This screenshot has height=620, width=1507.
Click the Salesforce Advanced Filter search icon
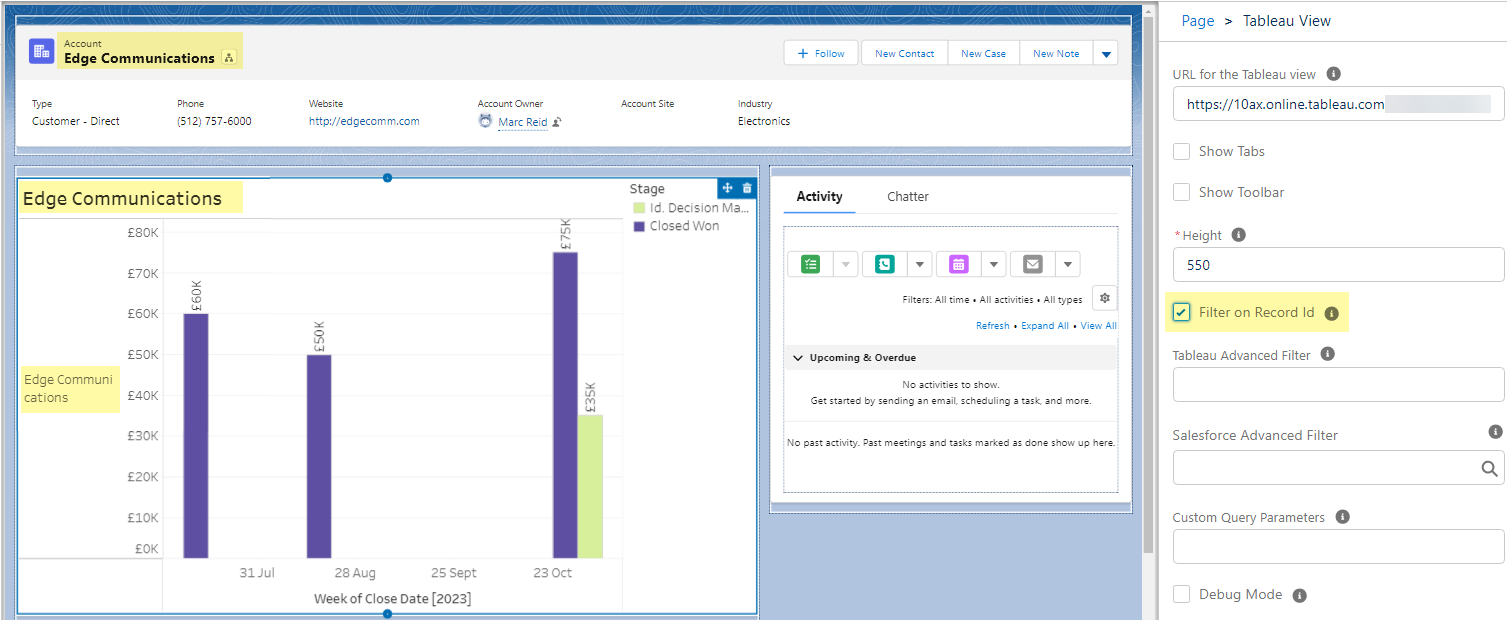[x=1489, y=468]
